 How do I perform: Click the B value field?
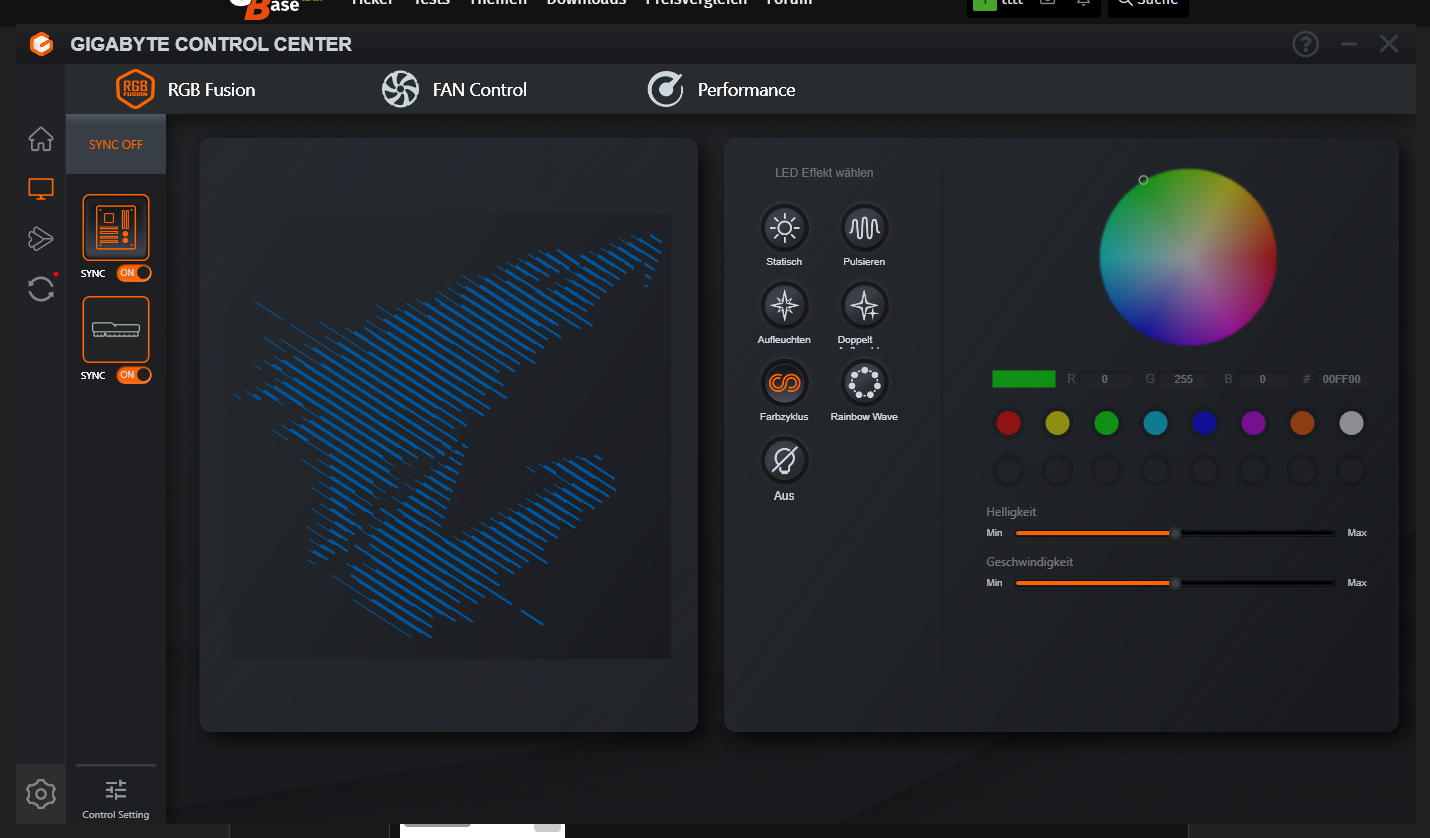pos(1264,380)
